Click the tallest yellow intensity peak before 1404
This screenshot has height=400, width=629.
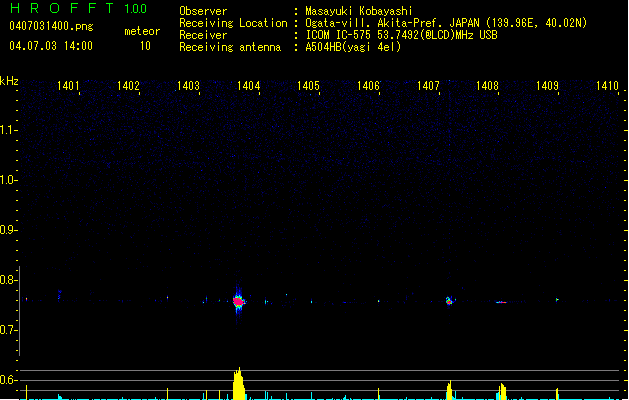click(239, 384)
